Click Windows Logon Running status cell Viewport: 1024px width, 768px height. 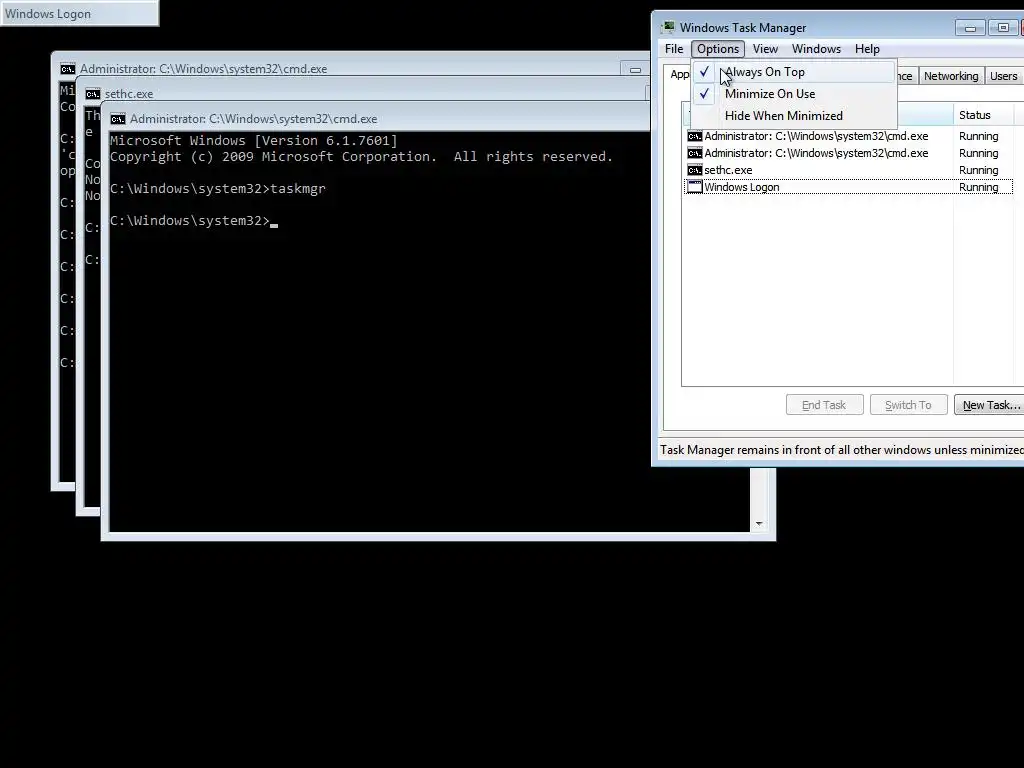point(978,187)
